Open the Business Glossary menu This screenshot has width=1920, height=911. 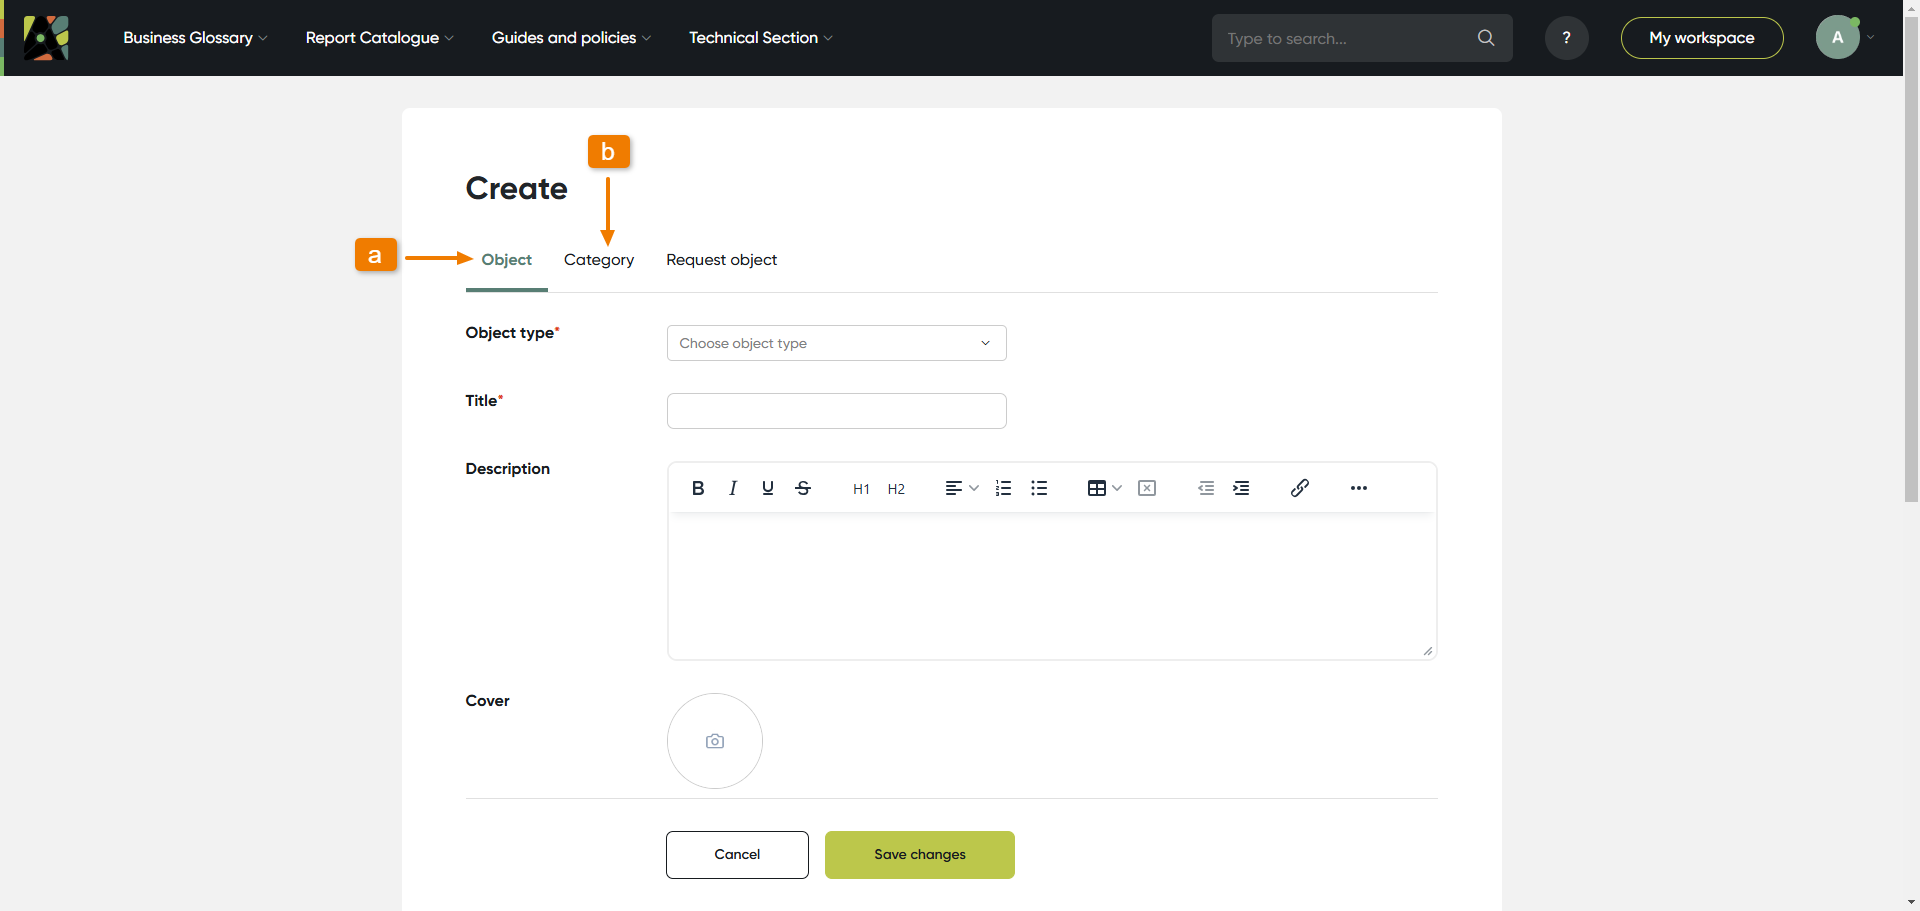(195, 38)
